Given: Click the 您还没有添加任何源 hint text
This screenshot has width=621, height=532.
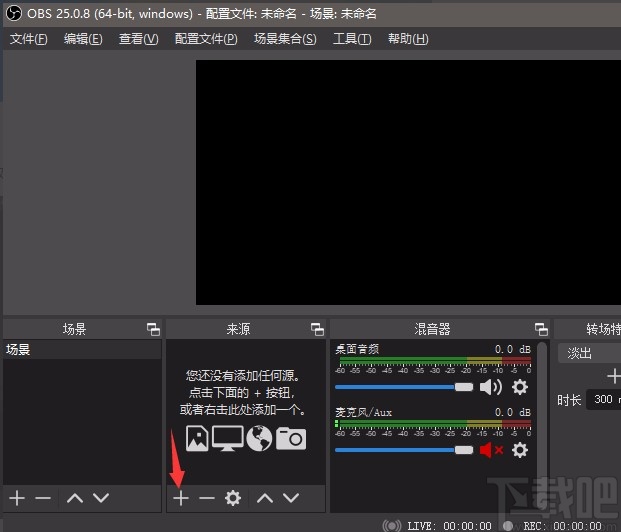Looking at the screenshot, I should coord(243,376).
